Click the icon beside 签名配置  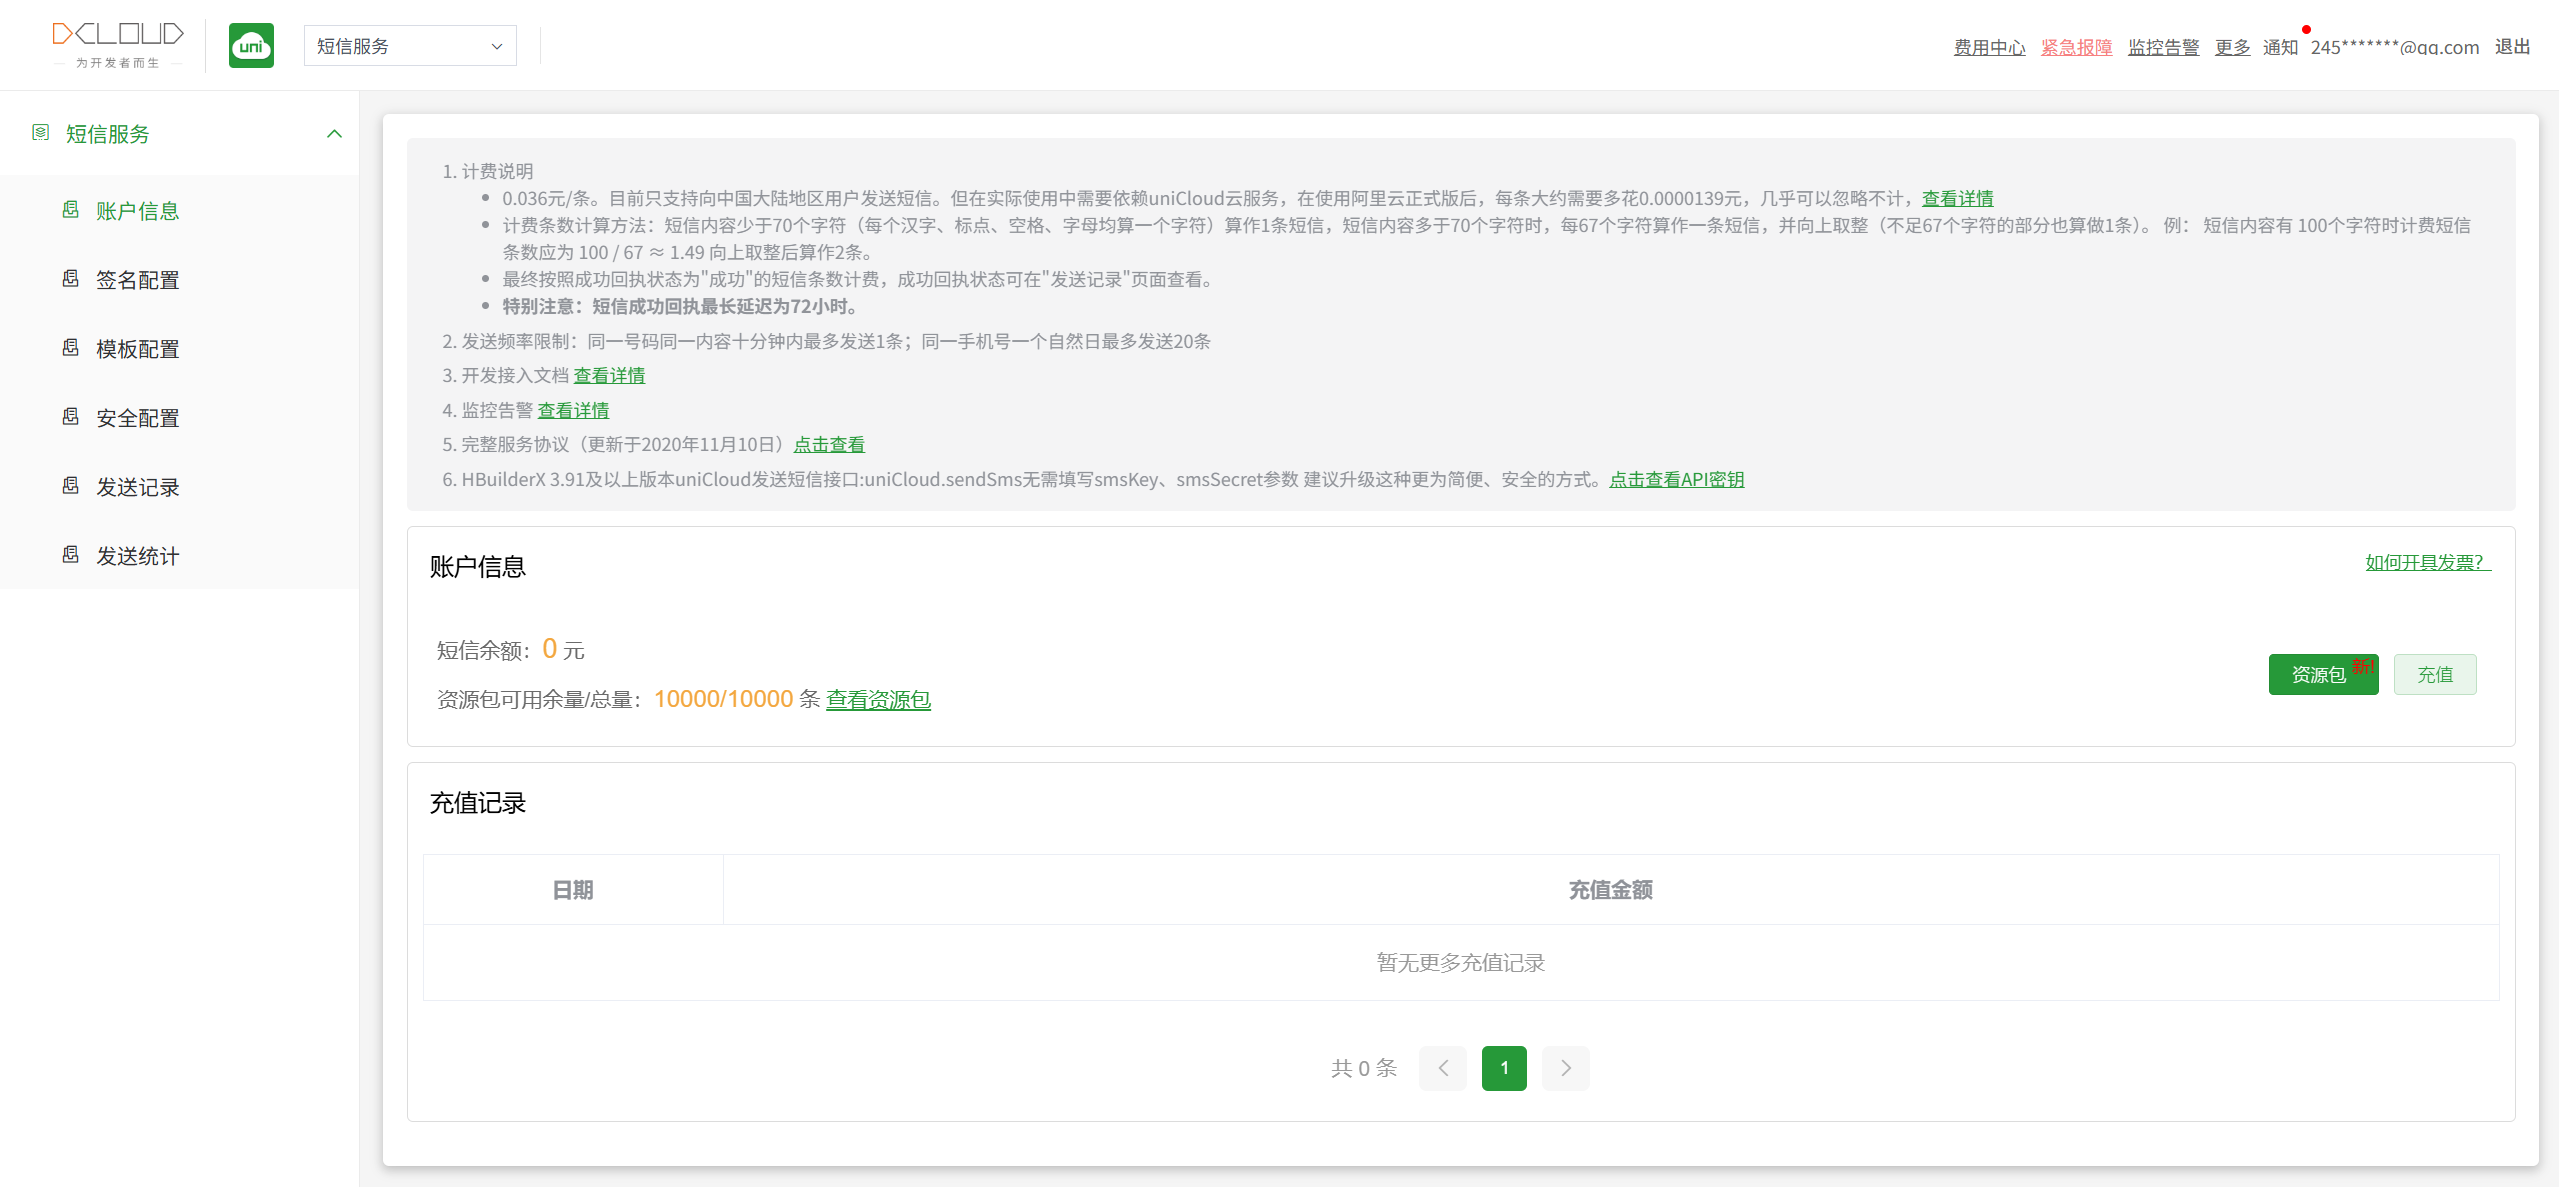[x=71, y=279]
